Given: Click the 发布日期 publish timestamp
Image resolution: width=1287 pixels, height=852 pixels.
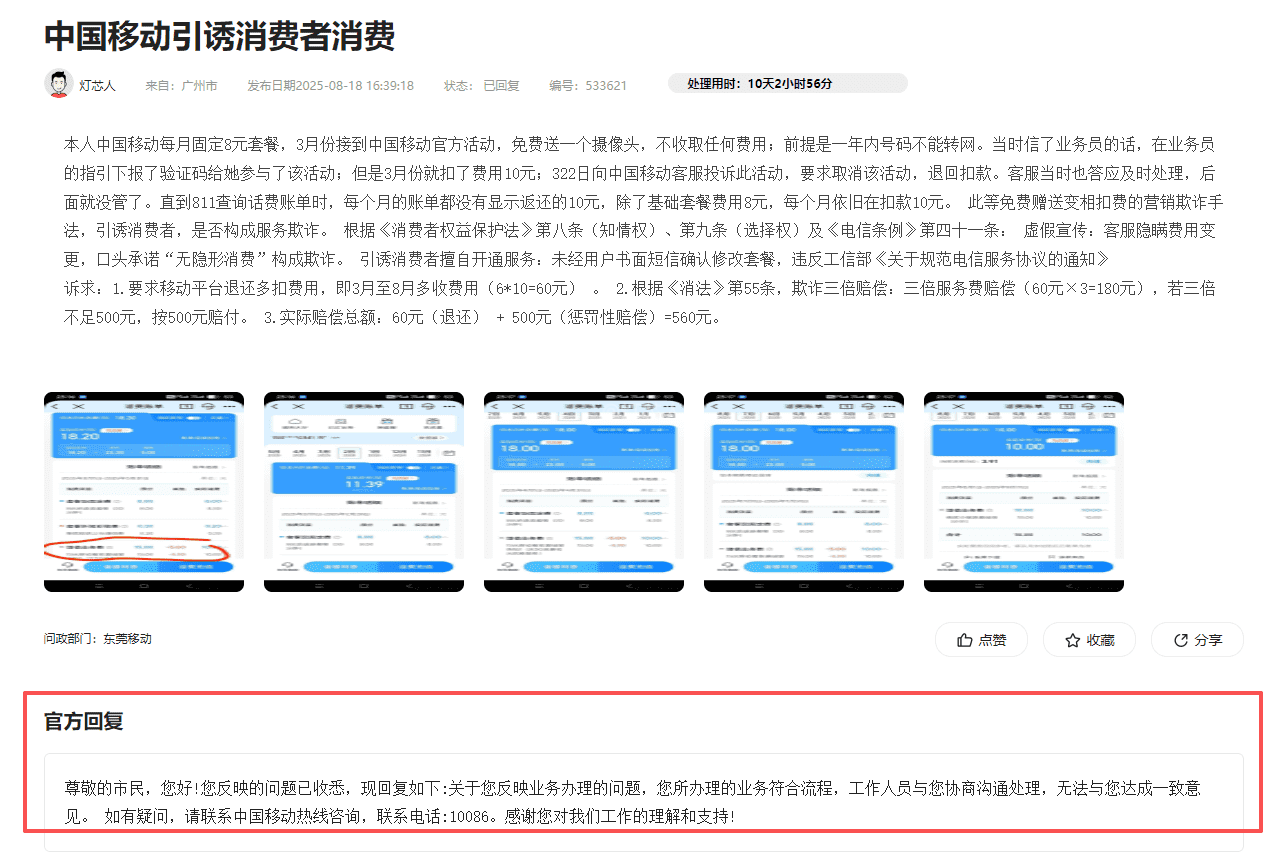Looking at the screenshot, I should tap(330, 85).
